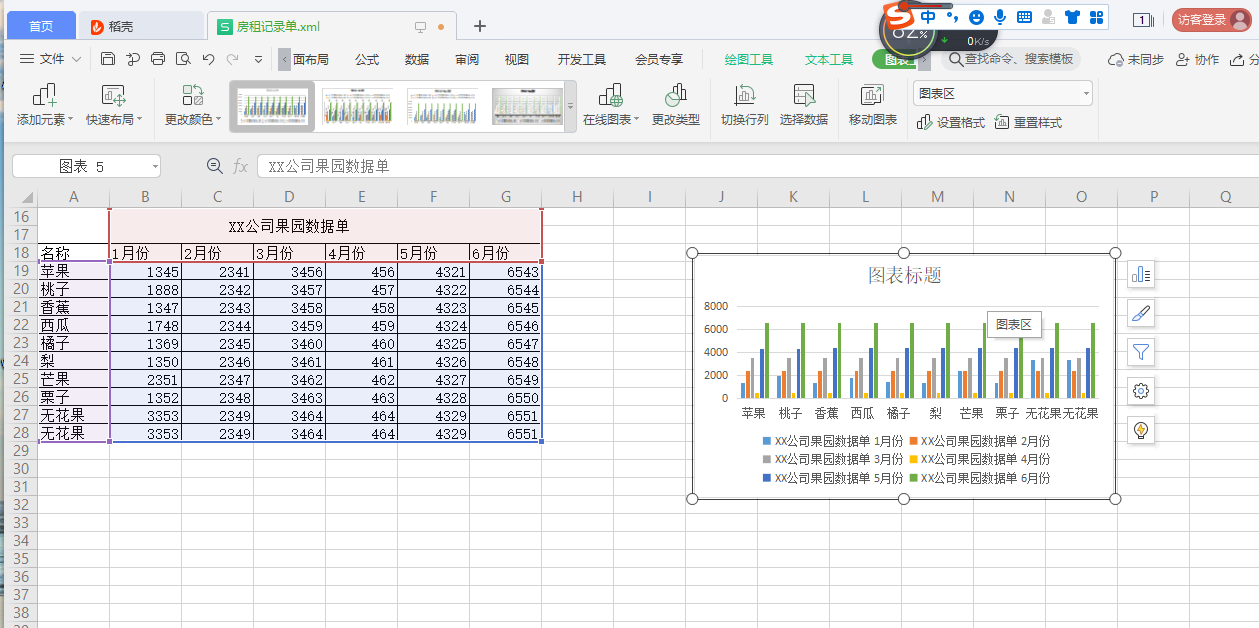1259x628 pixels.
Task: Click the chart settings gear icon
Action: point(1140,391)
